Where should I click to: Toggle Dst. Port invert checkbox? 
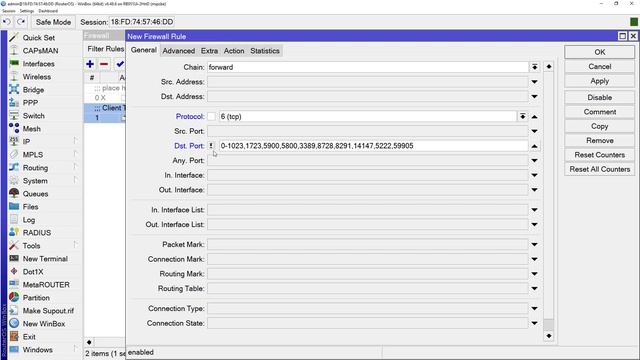coord(211,146)
